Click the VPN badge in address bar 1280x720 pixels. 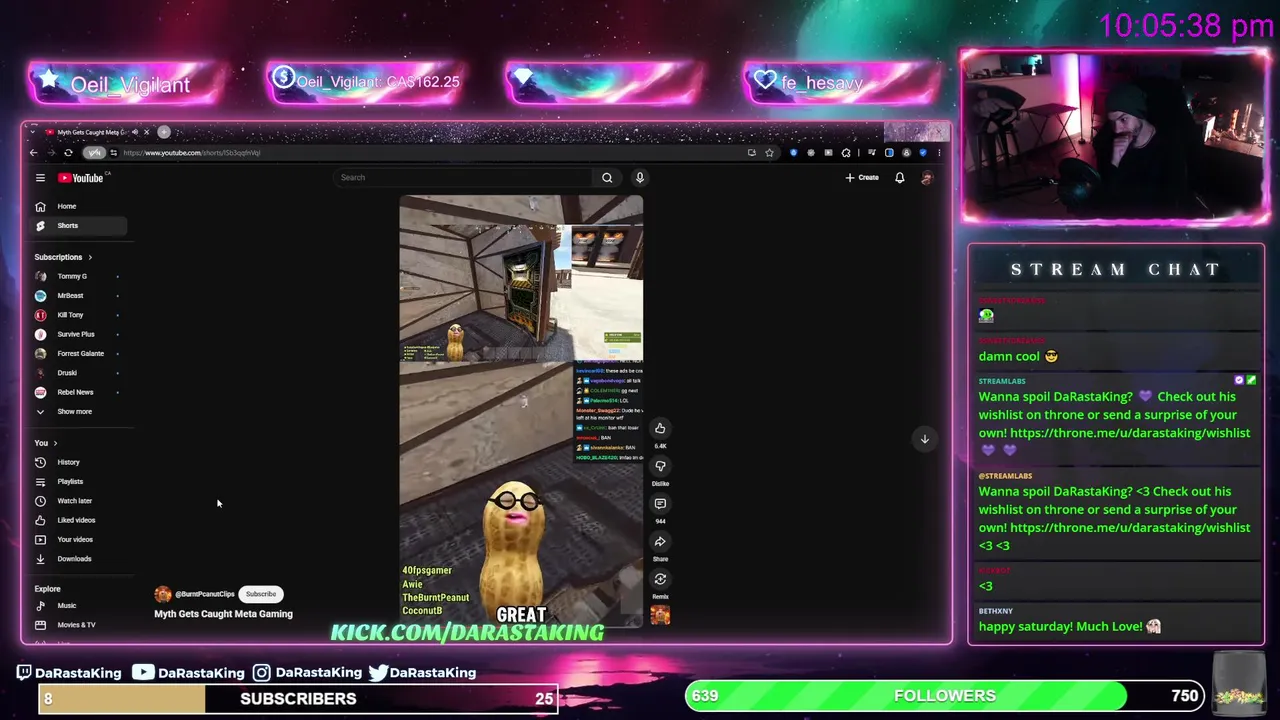(x=94, y=153)
